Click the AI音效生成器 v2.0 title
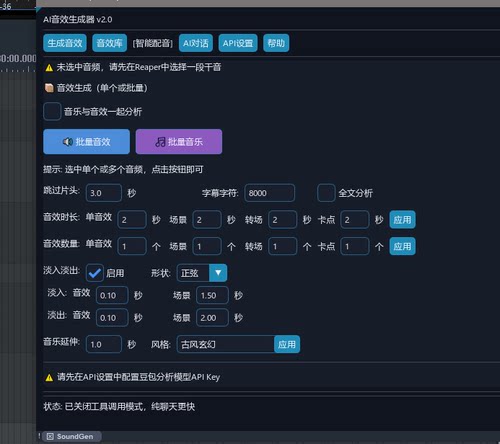500x444 pixels. tap(77, 20)
